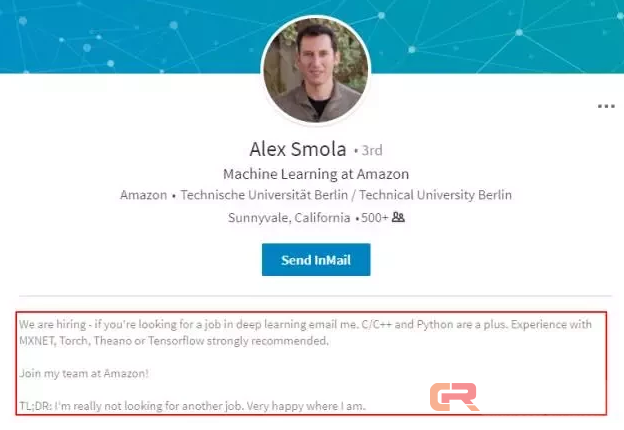624x430 pixels.
Task: Click the connections people icon
Action: click(398, 217)
